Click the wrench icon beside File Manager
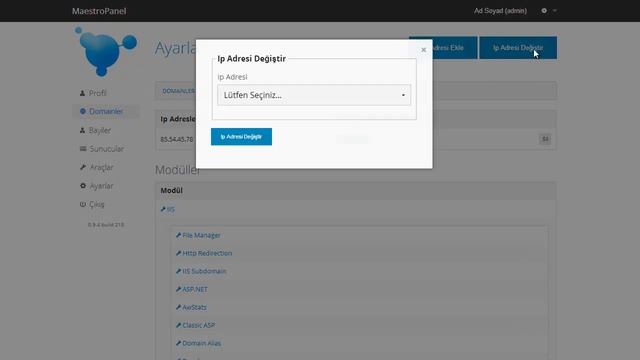 pos(178,236)
